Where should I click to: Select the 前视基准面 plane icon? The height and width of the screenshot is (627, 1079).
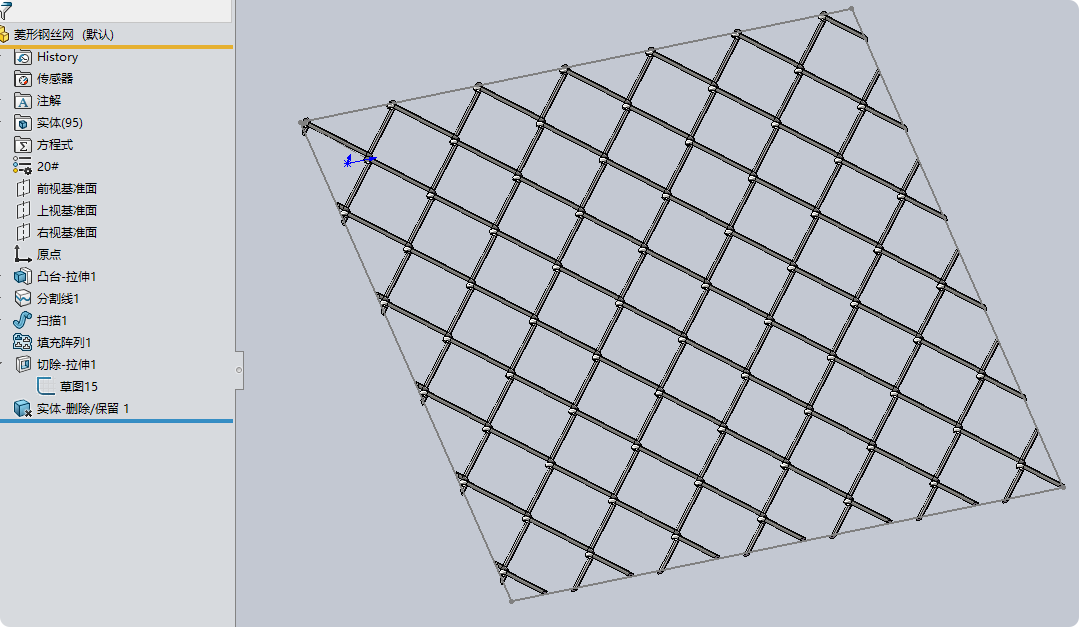click(x=23, y=189)
